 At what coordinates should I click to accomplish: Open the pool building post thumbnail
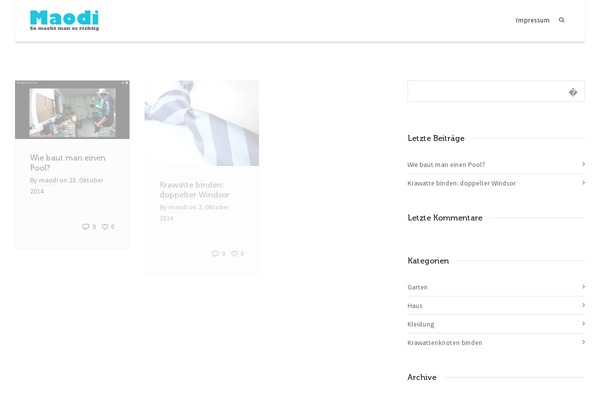point(72,109)
